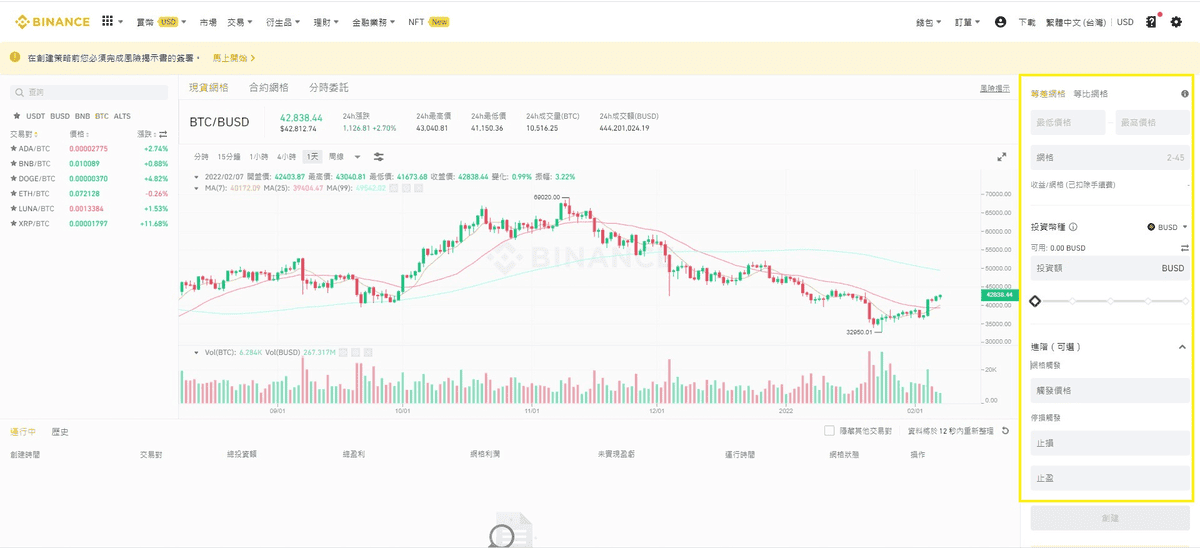Filter pairs by BUSD market
The height and width of the screenshot is (548, 1200).
click(60, 116)
